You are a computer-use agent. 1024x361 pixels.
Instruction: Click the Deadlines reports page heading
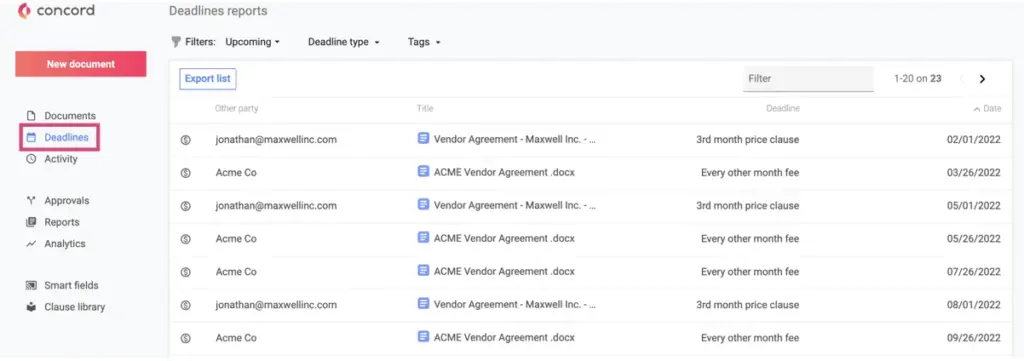coord(218,11)
